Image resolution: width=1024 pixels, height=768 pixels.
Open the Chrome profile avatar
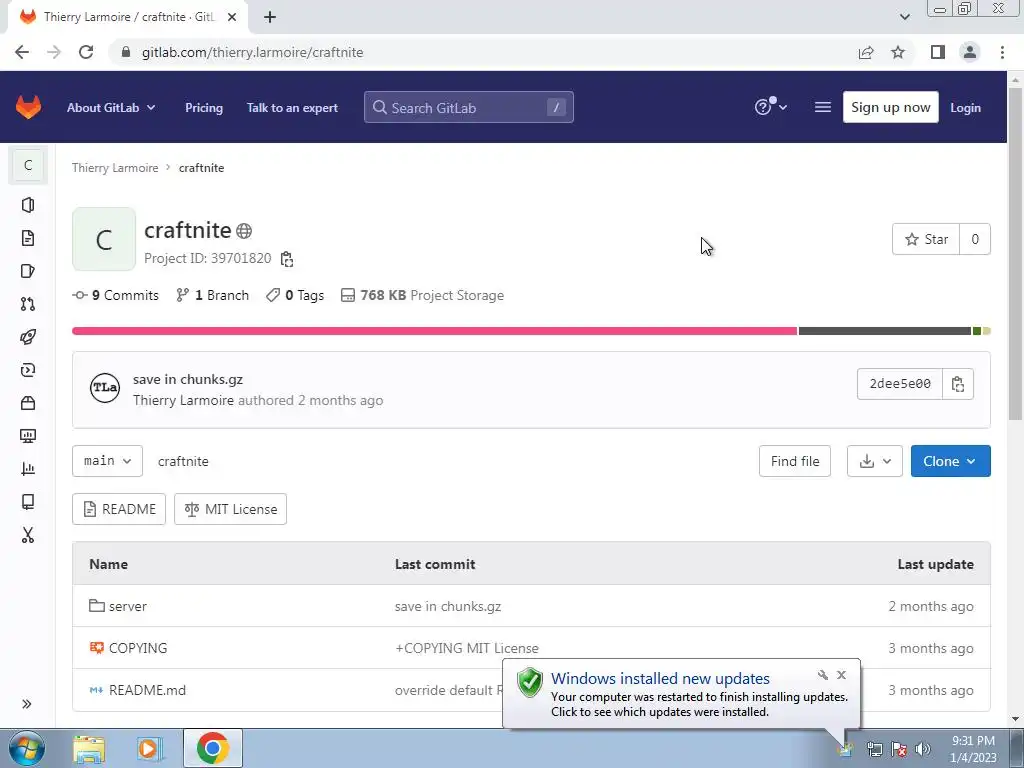click(970, 52)
